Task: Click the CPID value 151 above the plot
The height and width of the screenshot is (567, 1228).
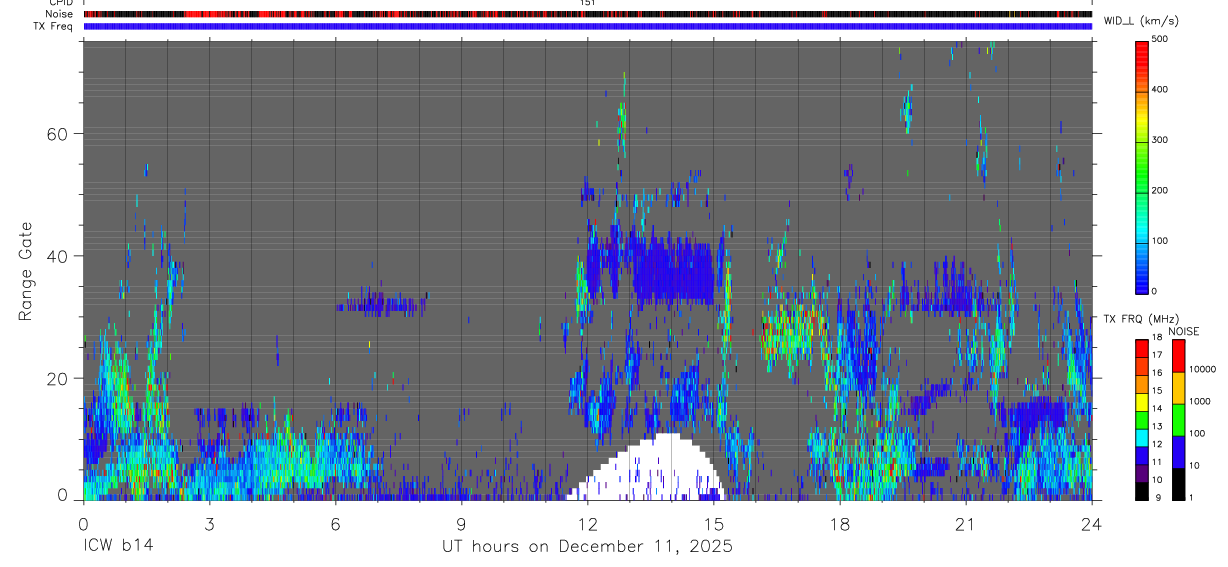Action: (588, 3)
